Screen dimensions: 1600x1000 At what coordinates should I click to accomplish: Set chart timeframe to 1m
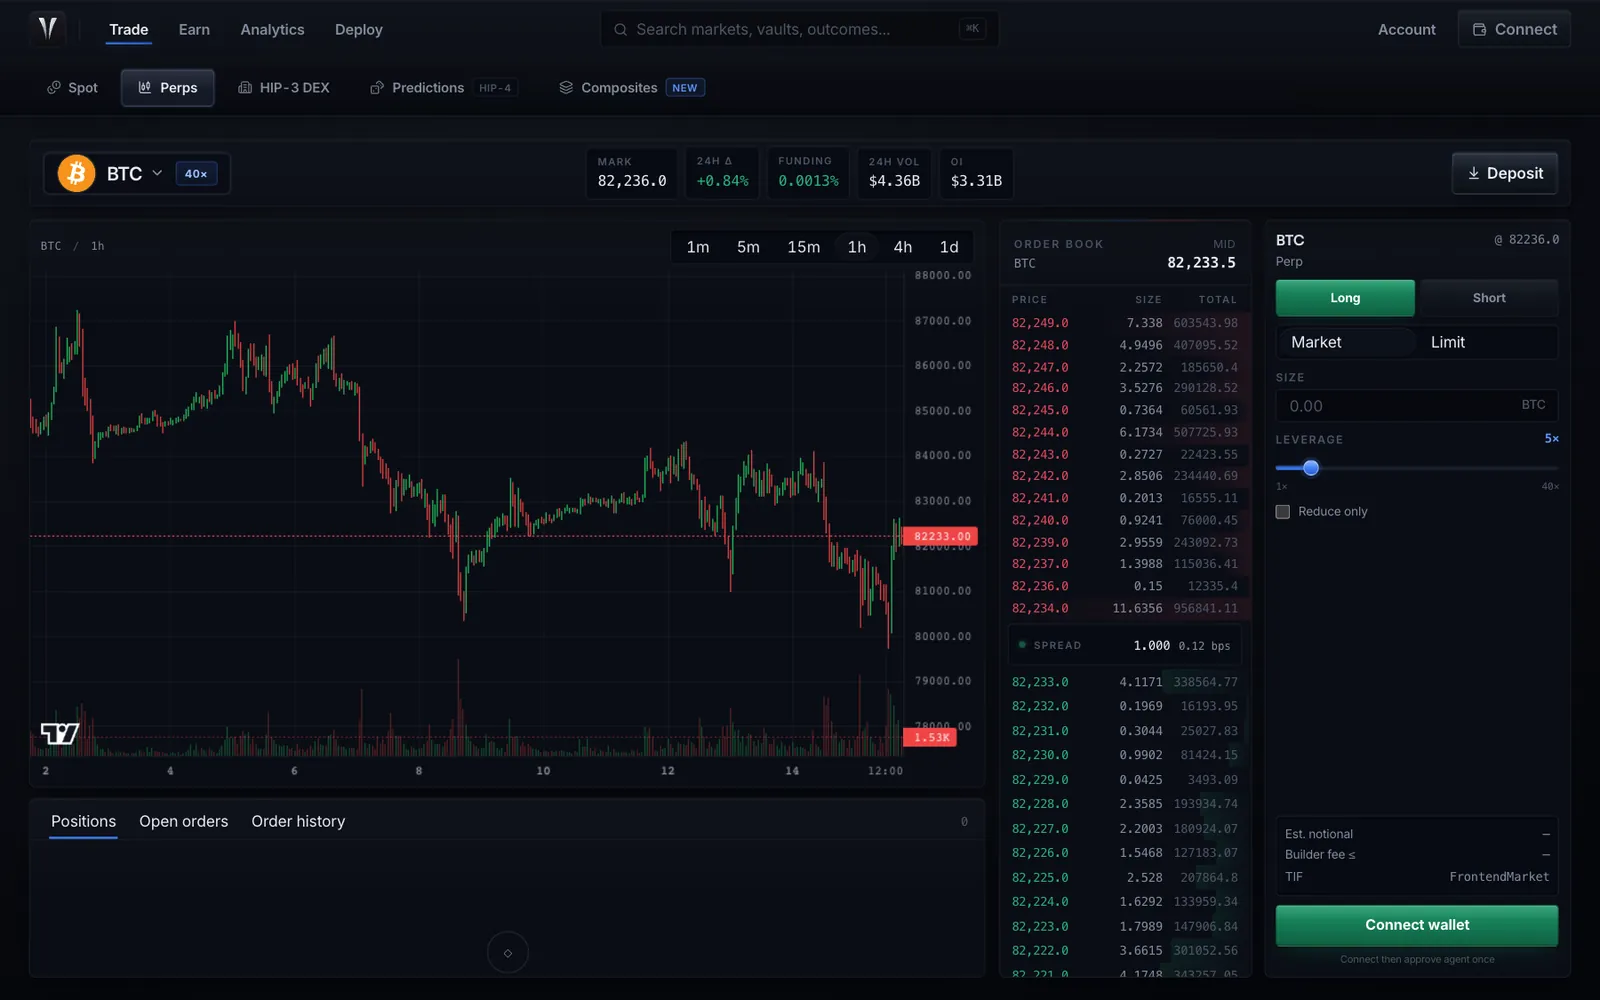click(698, 247)
